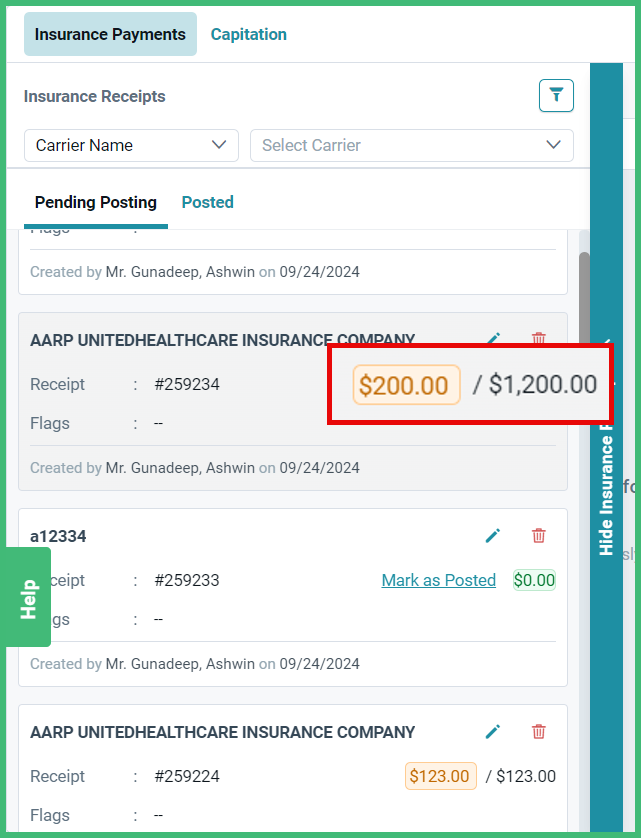Mark receipt #259233 as Posted
Screen dimensions: 641x838
[x=438, y=580]
